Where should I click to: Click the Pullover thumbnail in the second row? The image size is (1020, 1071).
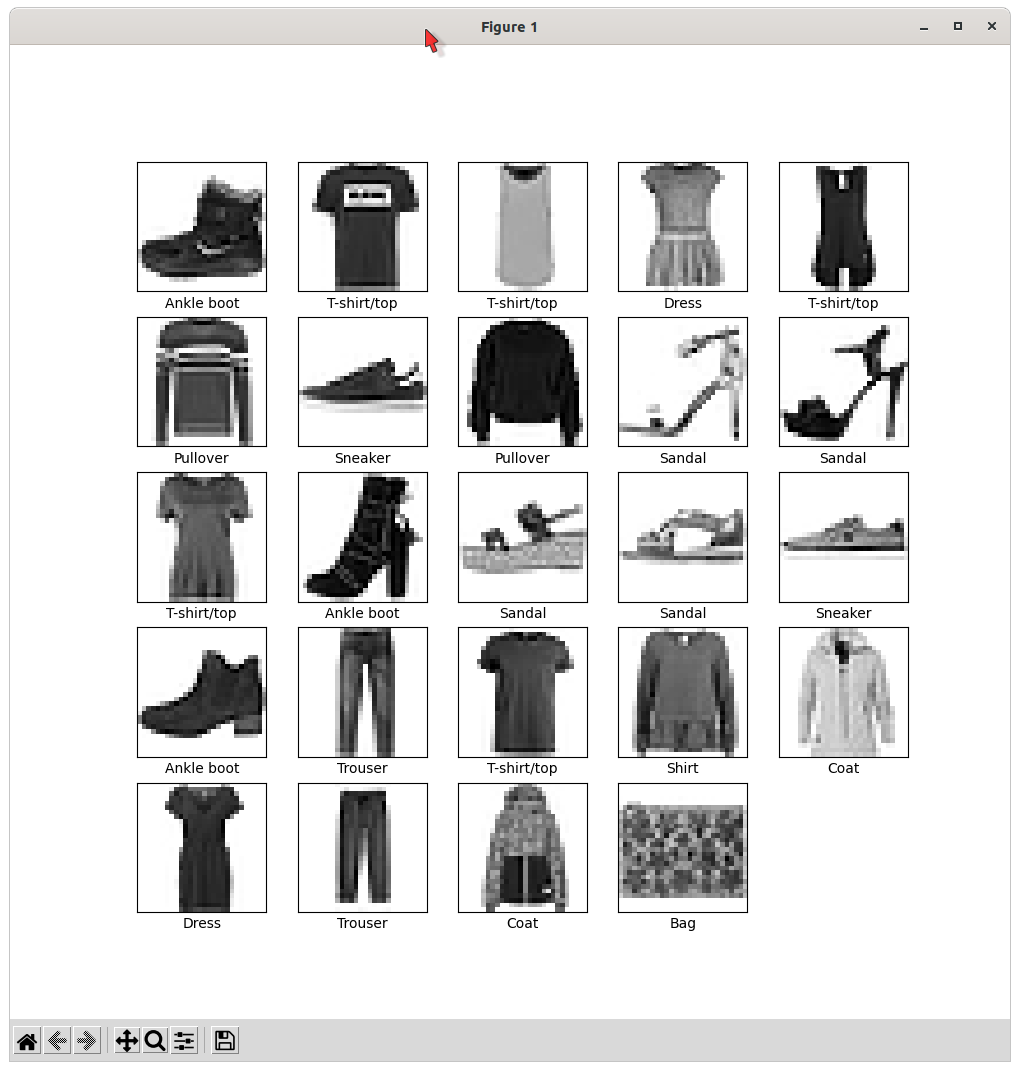pyautogui.click(x=201, y=381)
